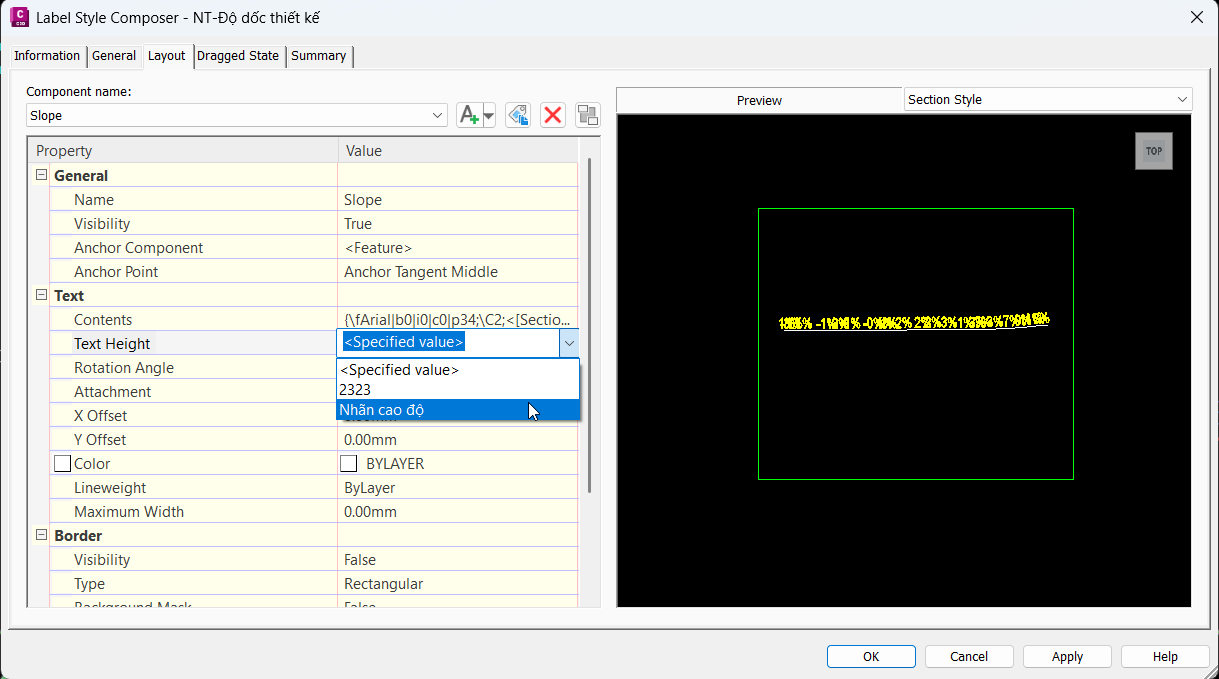
Task: Switch to the Dragged State tab
Action: point(238,56)
